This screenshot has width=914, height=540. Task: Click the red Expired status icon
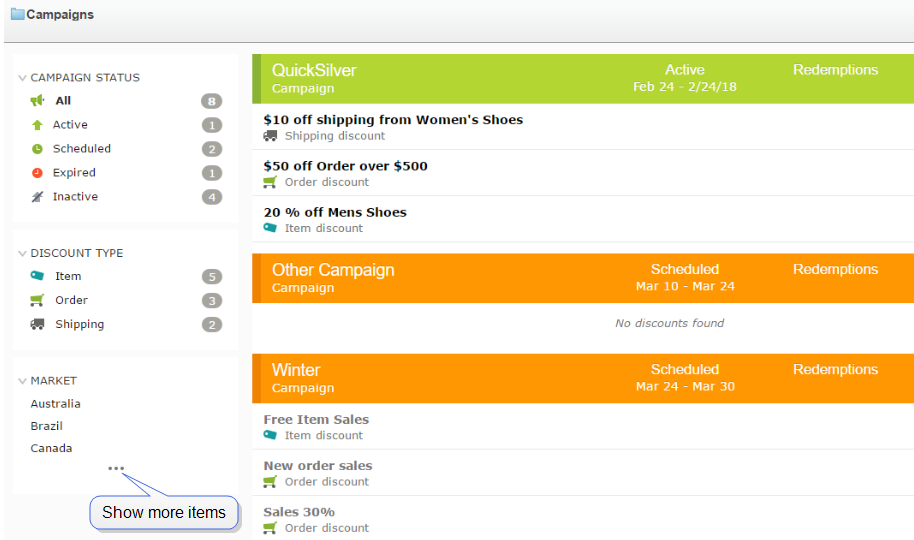[x=37, y=173]
